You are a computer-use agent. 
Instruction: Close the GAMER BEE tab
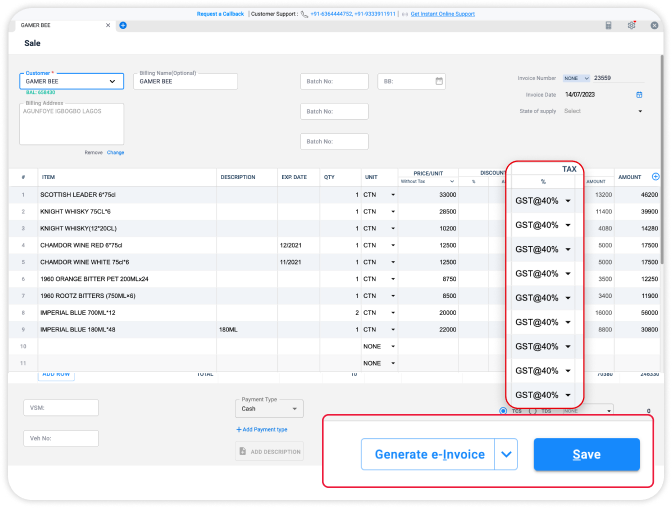click(107, 25)
